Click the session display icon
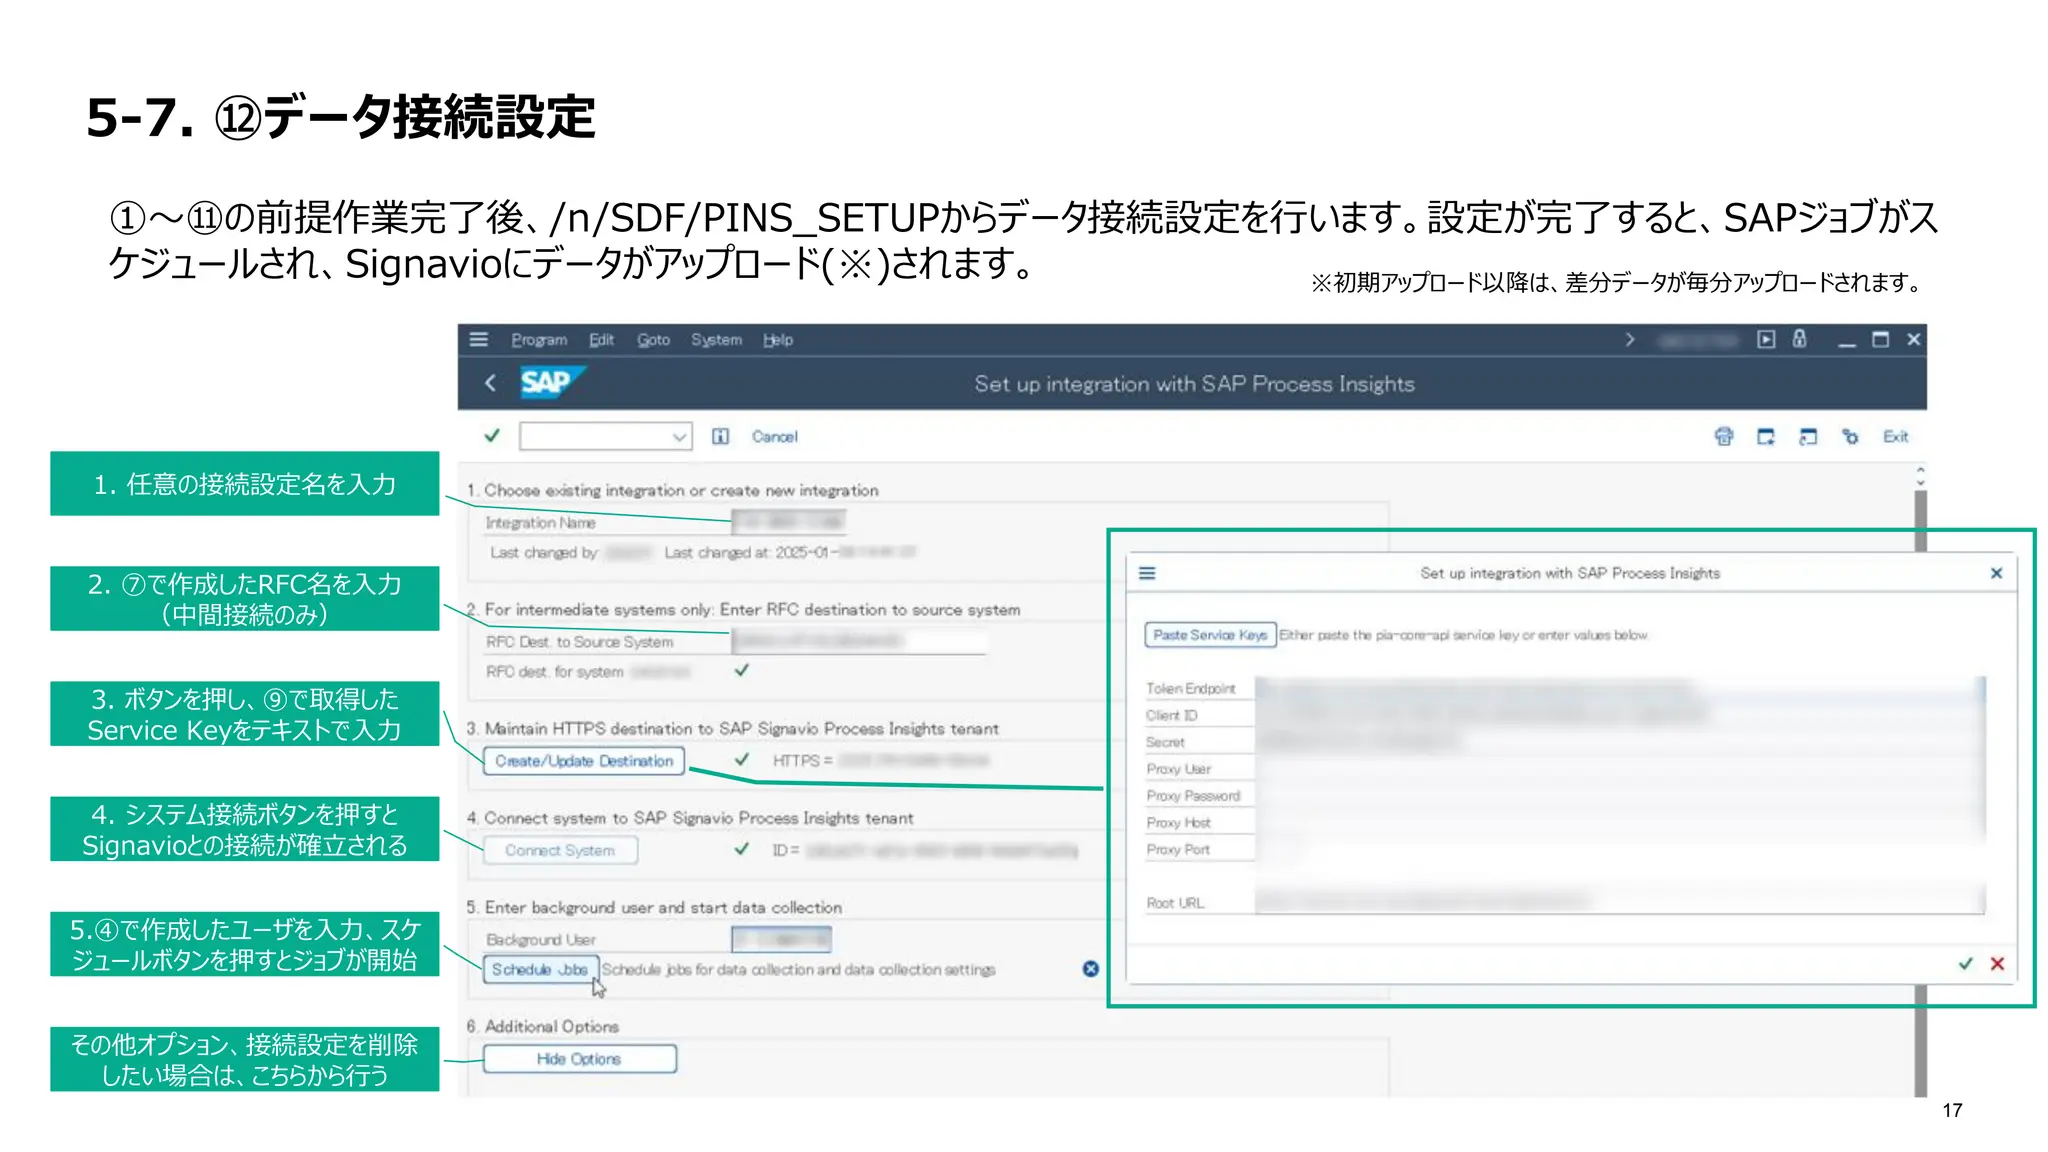2048x1152 pixels. coord(1808,436)
